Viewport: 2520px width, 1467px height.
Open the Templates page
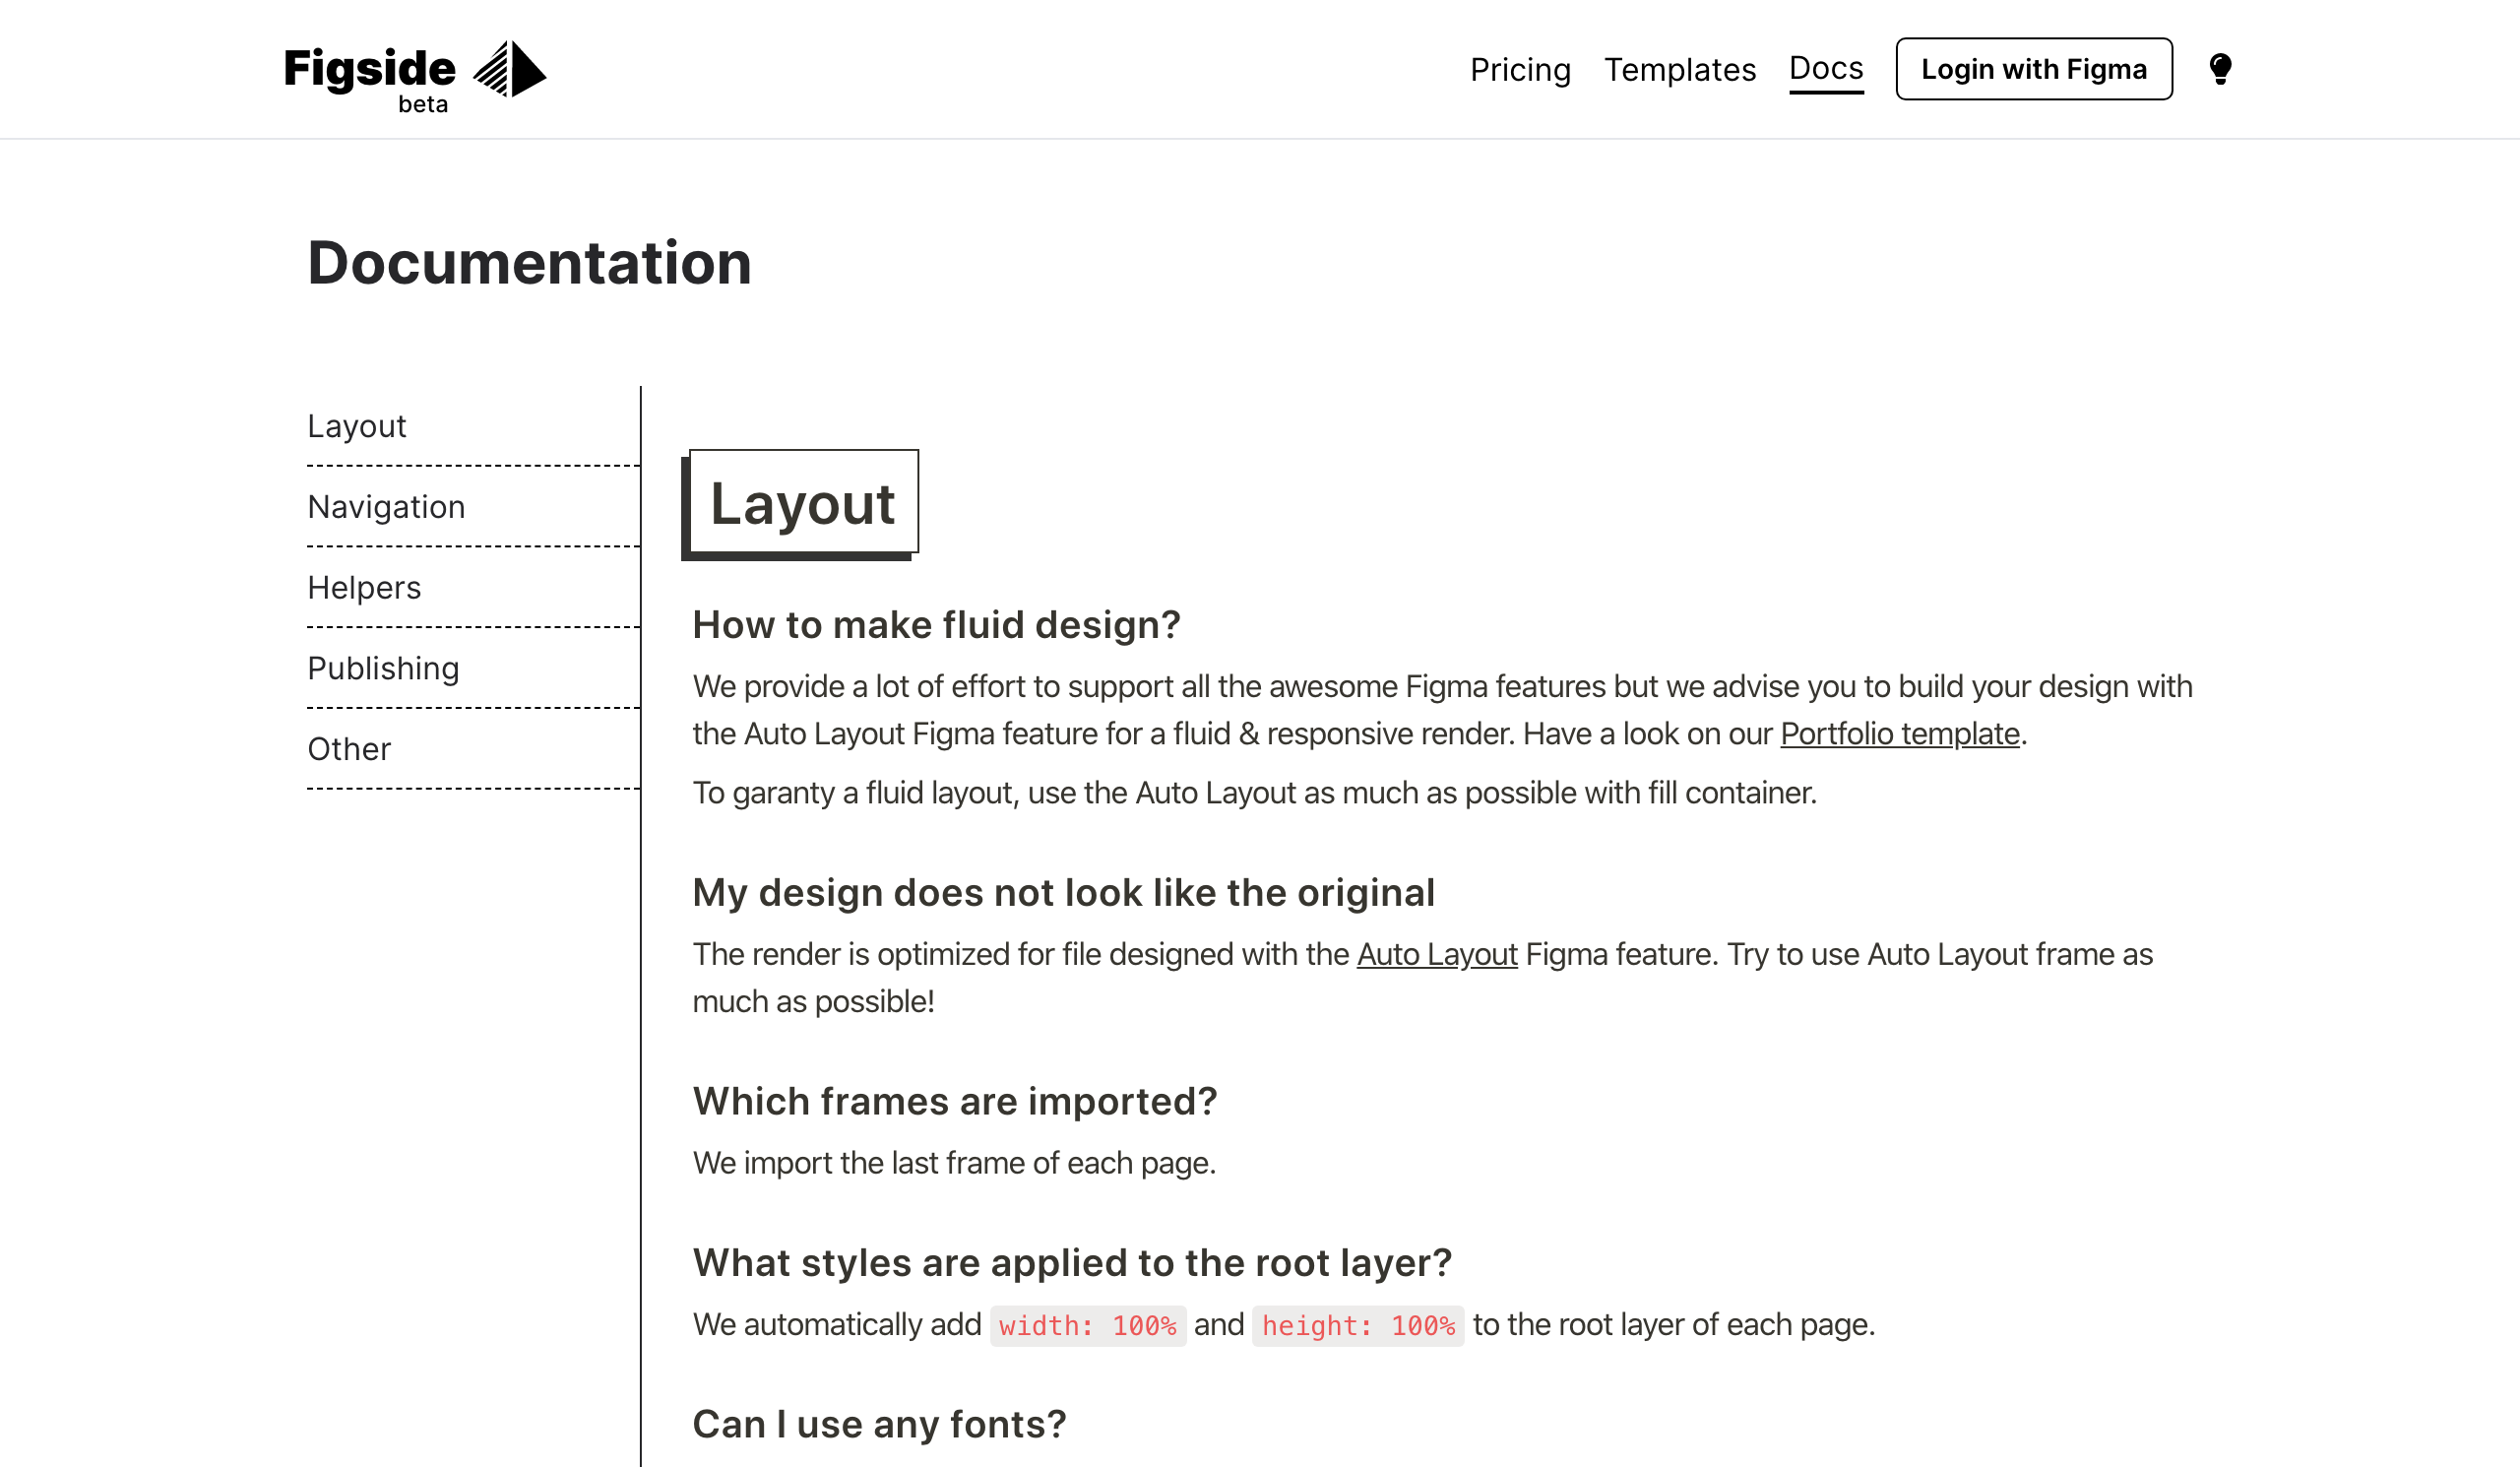1680,70
